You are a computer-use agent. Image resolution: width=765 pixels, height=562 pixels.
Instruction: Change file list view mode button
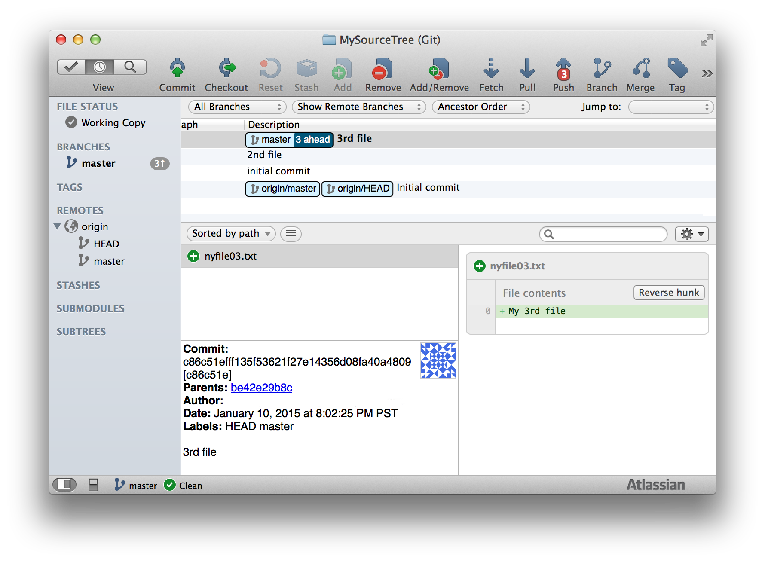pos(291,234)
